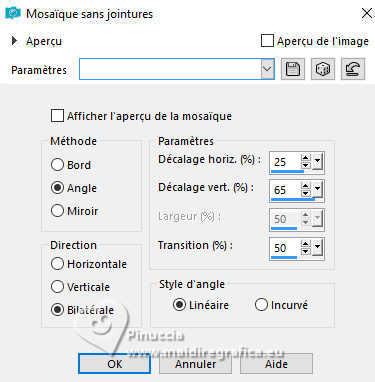Screen dimensions: 375x382
Task: Click the randomize parameters dice icon
Action: pyautogui.click(x=323, y=69)
